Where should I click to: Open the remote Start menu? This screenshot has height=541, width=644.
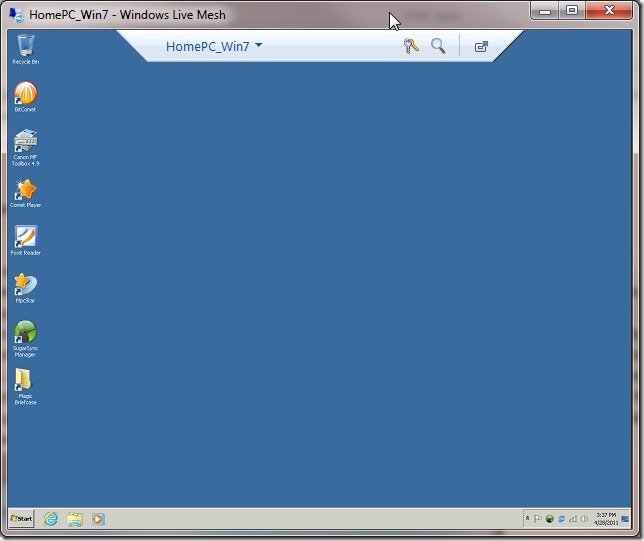pyautogui.click(x=21, y=518)
